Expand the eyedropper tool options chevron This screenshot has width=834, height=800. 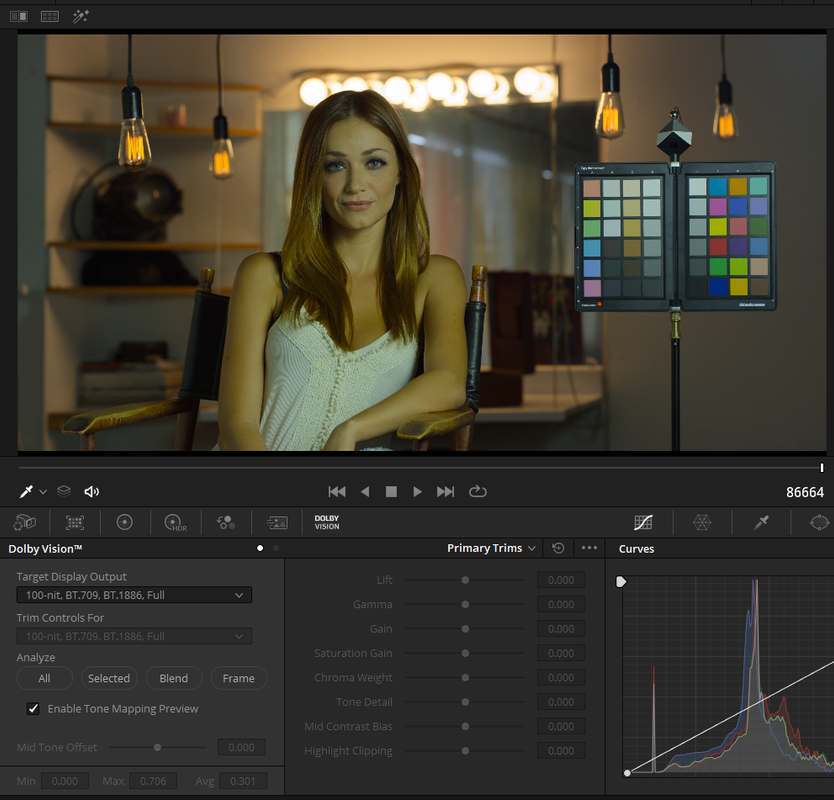43,492
